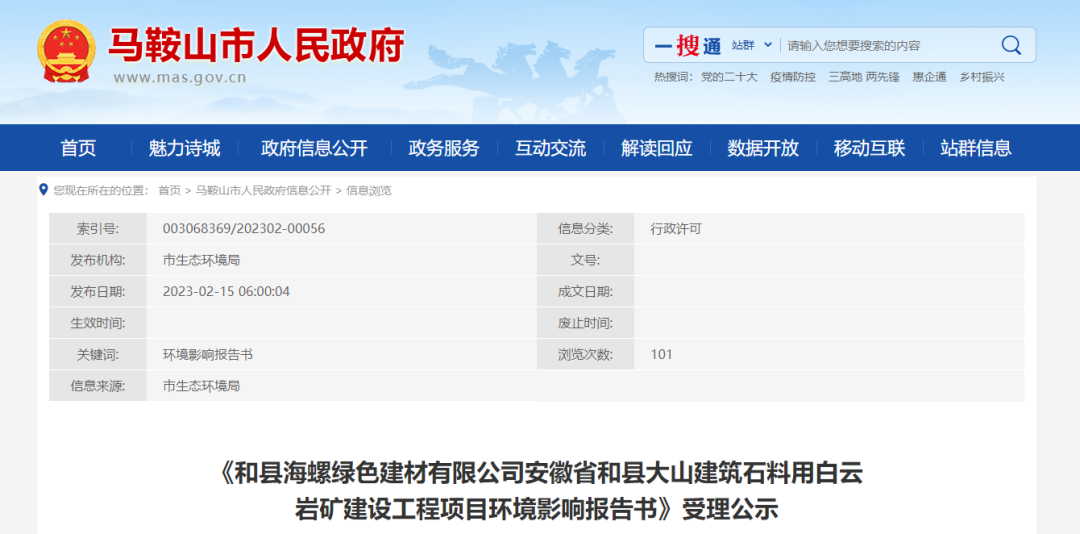
Task: Open the 站群 search scope dropdown
Action: click(751, 45)
